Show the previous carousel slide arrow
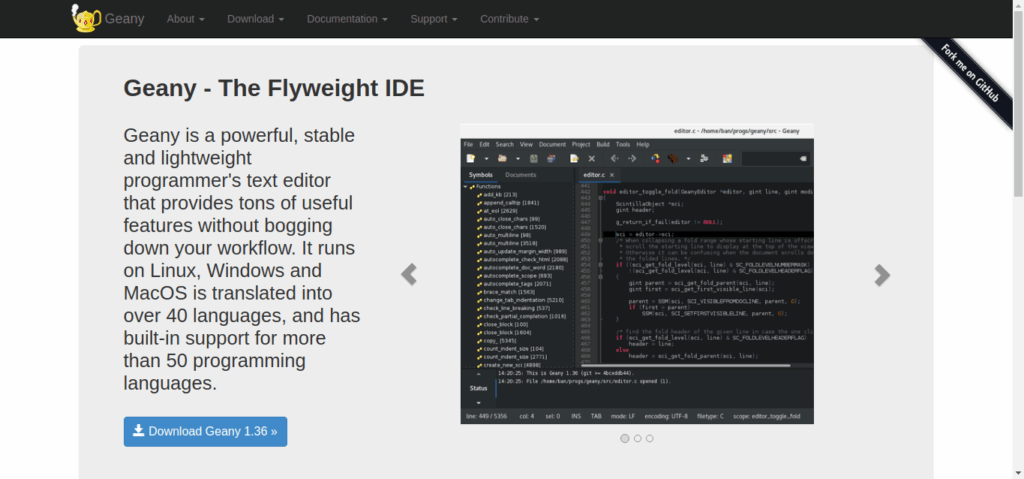The height and width of the screenshot is (479, 1024). (x=409, y=274)
